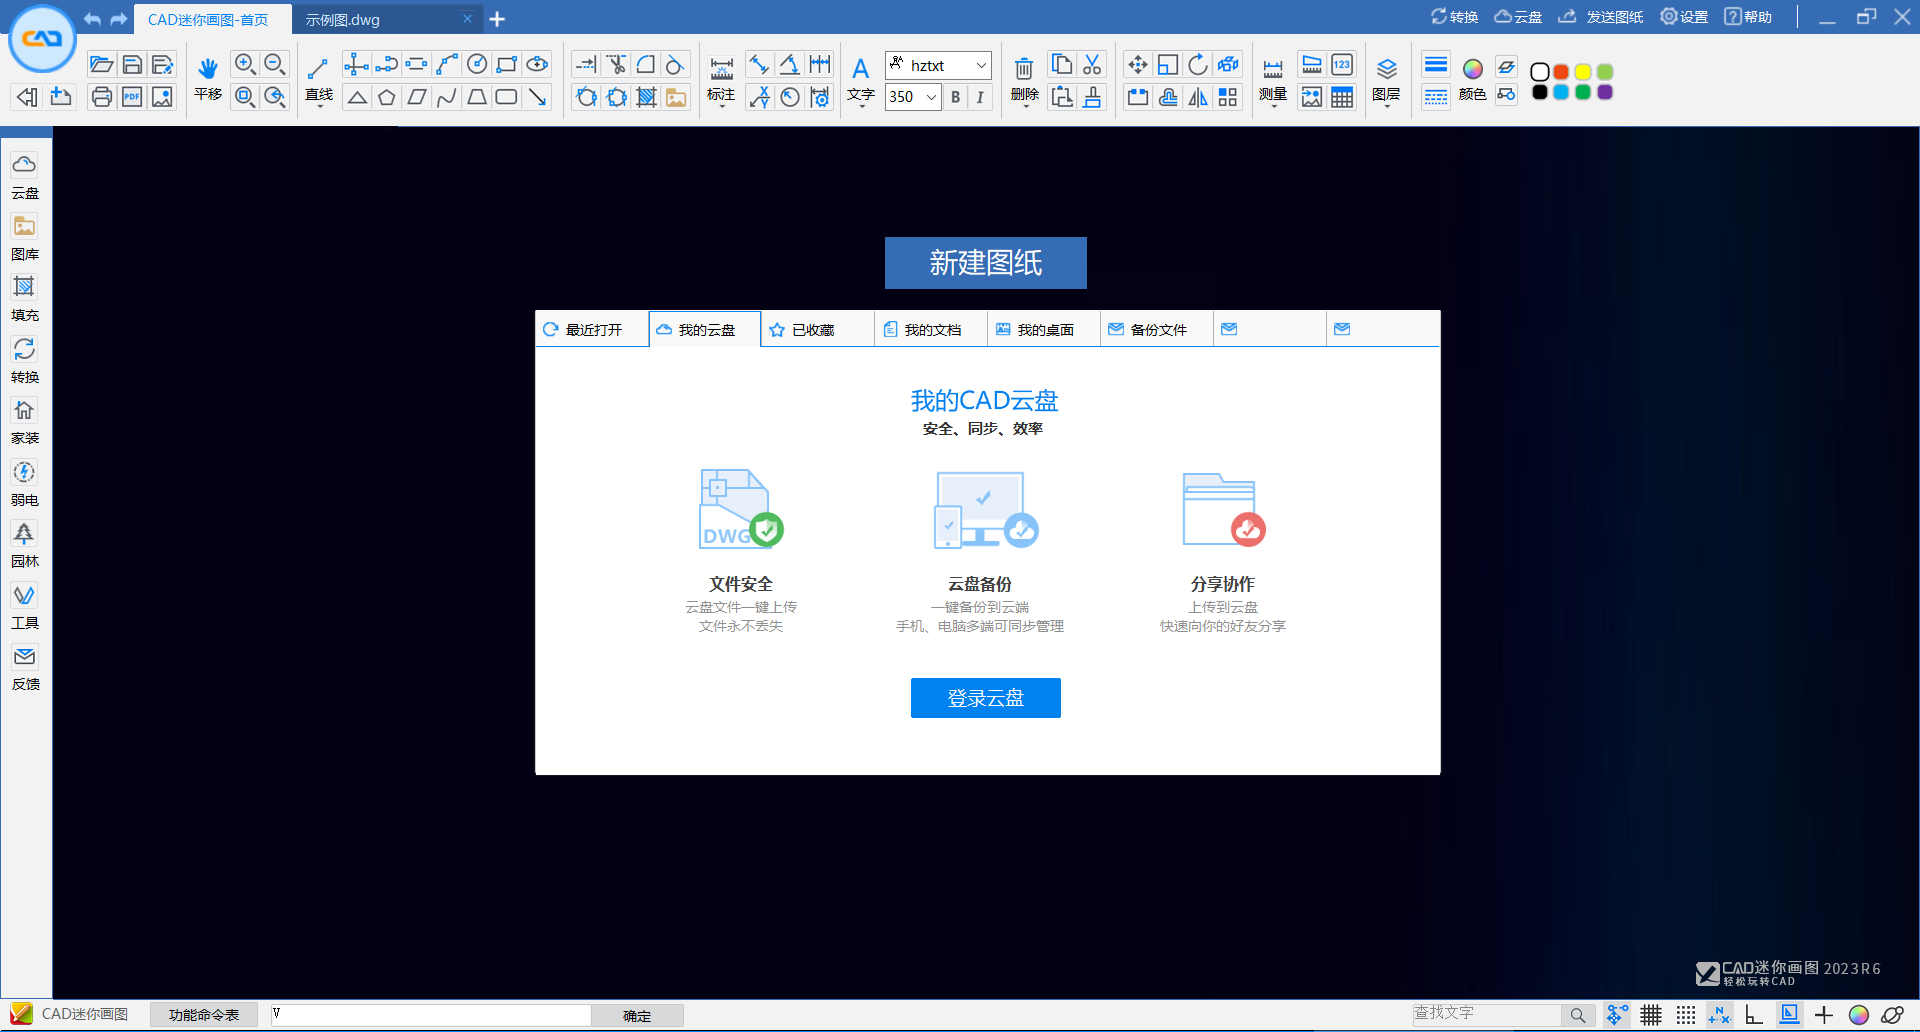Toggle ortho mode L-shaped icon
Viewport: 1920px width, 1032px height.
click(x=1754, y=1015)
